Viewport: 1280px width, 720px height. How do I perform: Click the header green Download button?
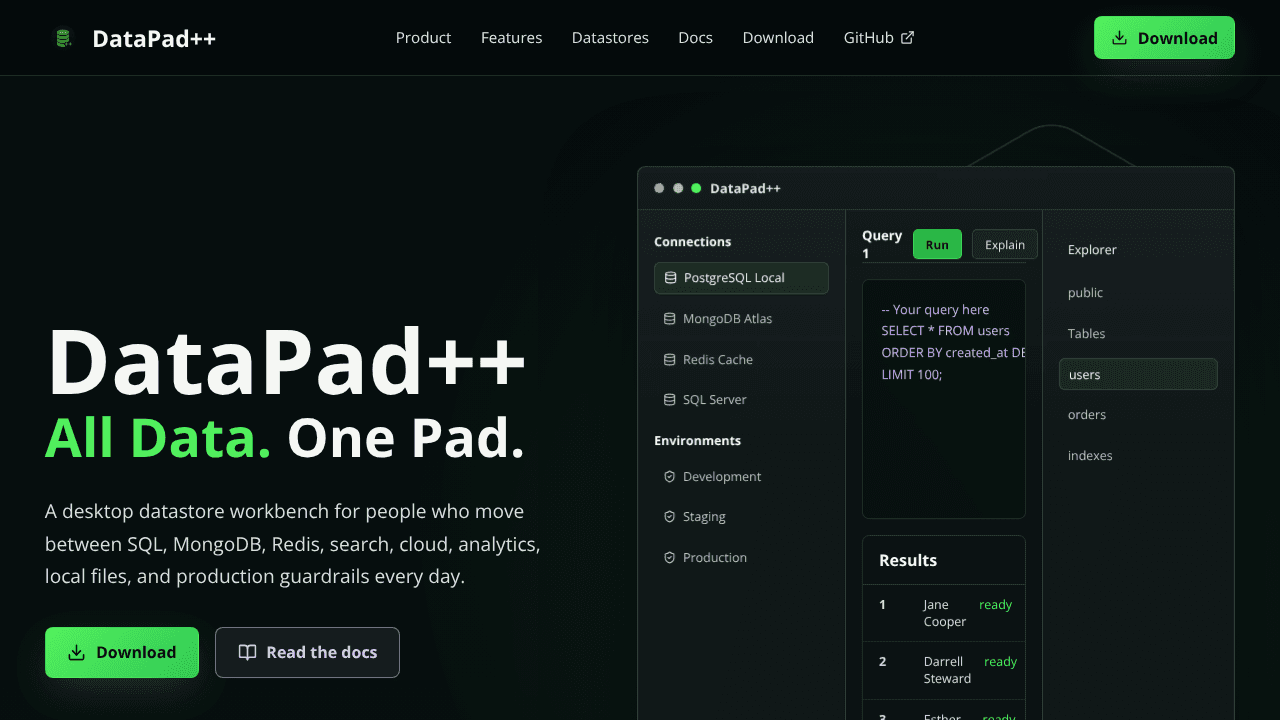coord(1164,38)
